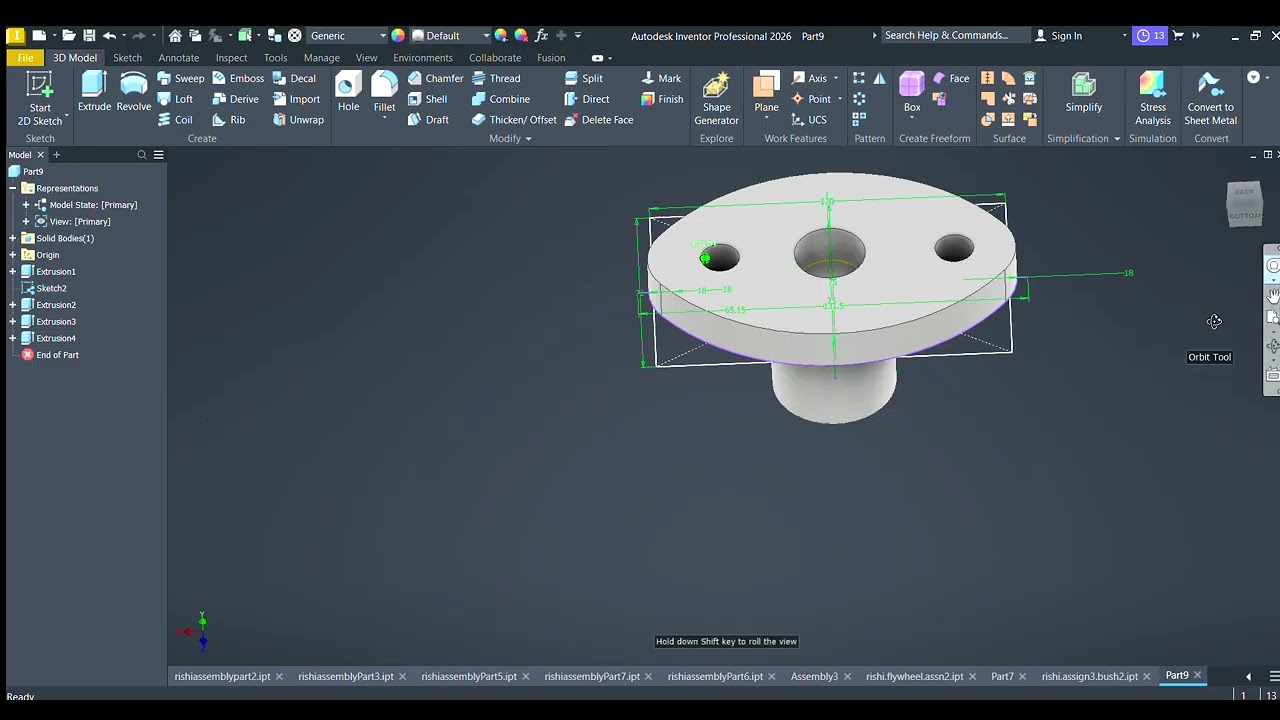This screenshot has width=1280, height=720.
Task: Close the Part9 document tab
Action: [1197, 675]
